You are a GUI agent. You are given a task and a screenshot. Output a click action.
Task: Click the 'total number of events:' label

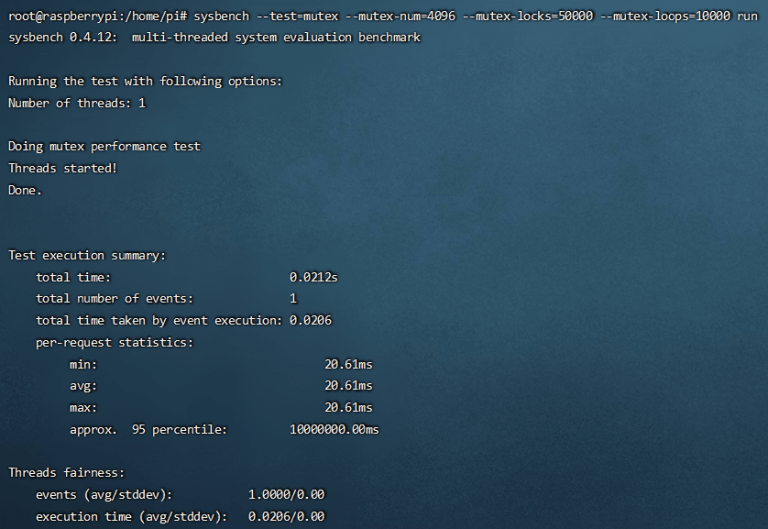(x=114, y=298)
